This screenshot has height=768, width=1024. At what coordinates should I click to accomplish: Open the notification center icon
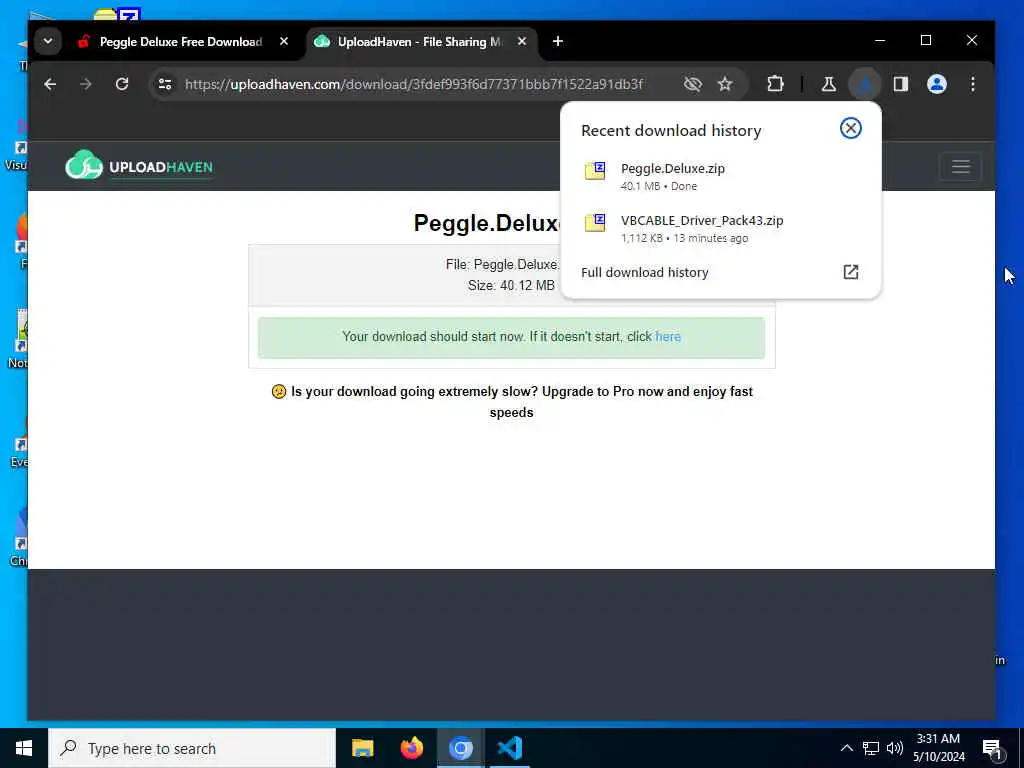992,749
